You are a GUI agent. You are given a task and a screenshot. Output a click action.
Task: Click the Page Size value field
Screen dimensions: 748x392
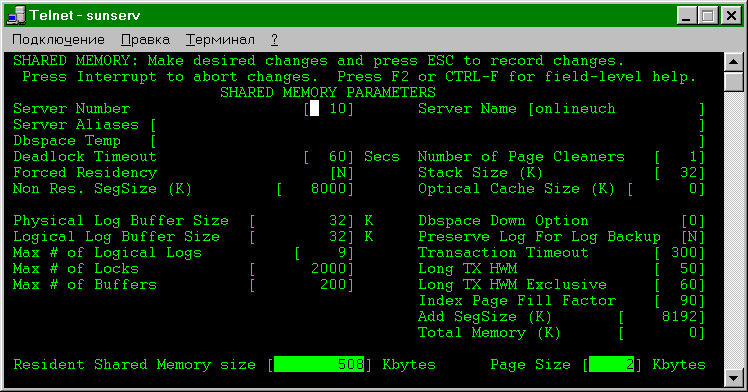click(612, 364)
